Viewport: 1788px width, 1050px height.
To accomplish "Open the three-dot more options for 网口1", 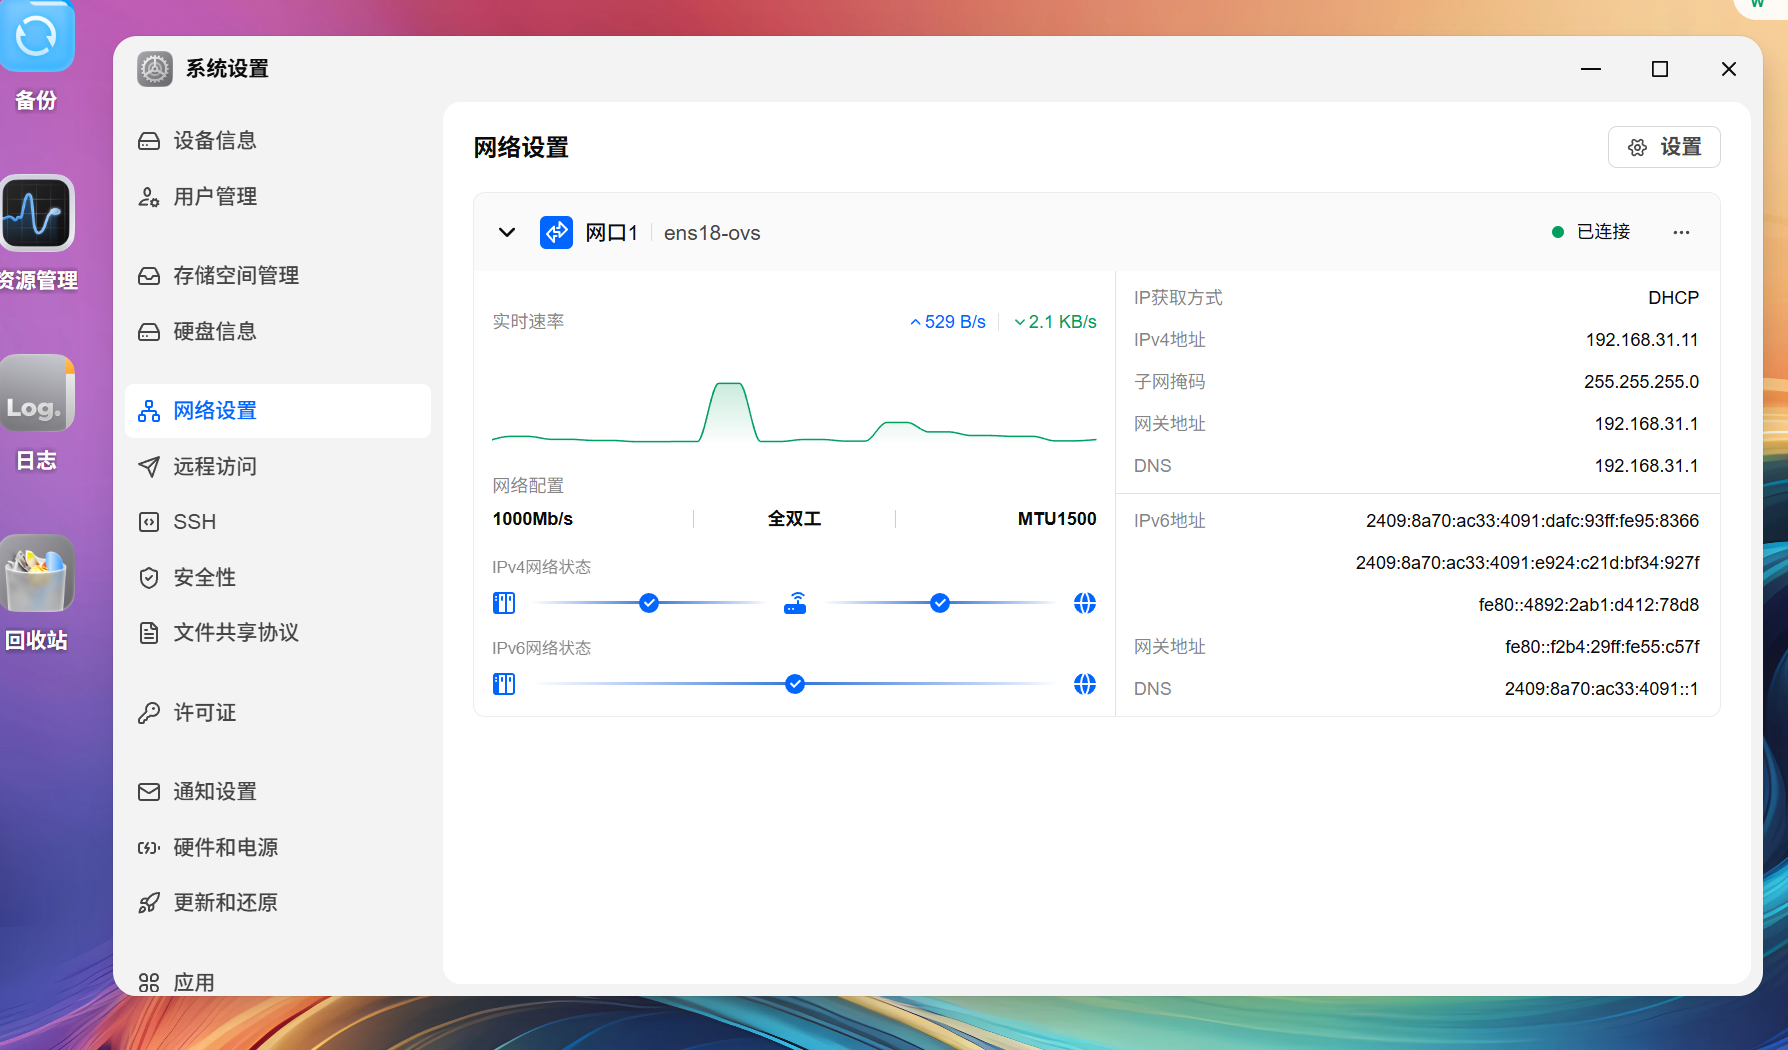I will click(1681, 232).
